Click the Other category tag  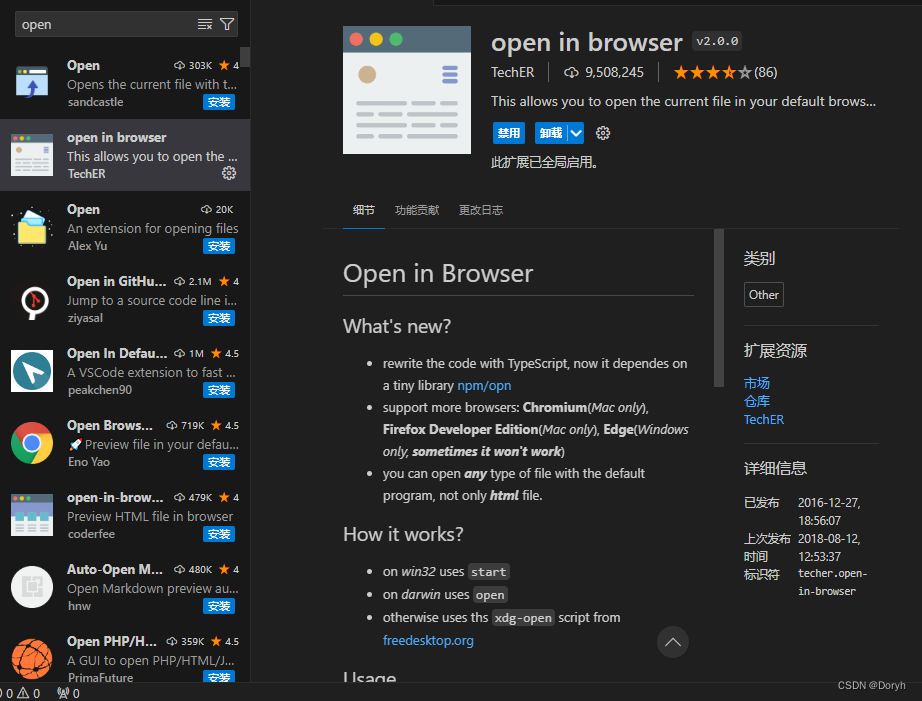(764, 295)
